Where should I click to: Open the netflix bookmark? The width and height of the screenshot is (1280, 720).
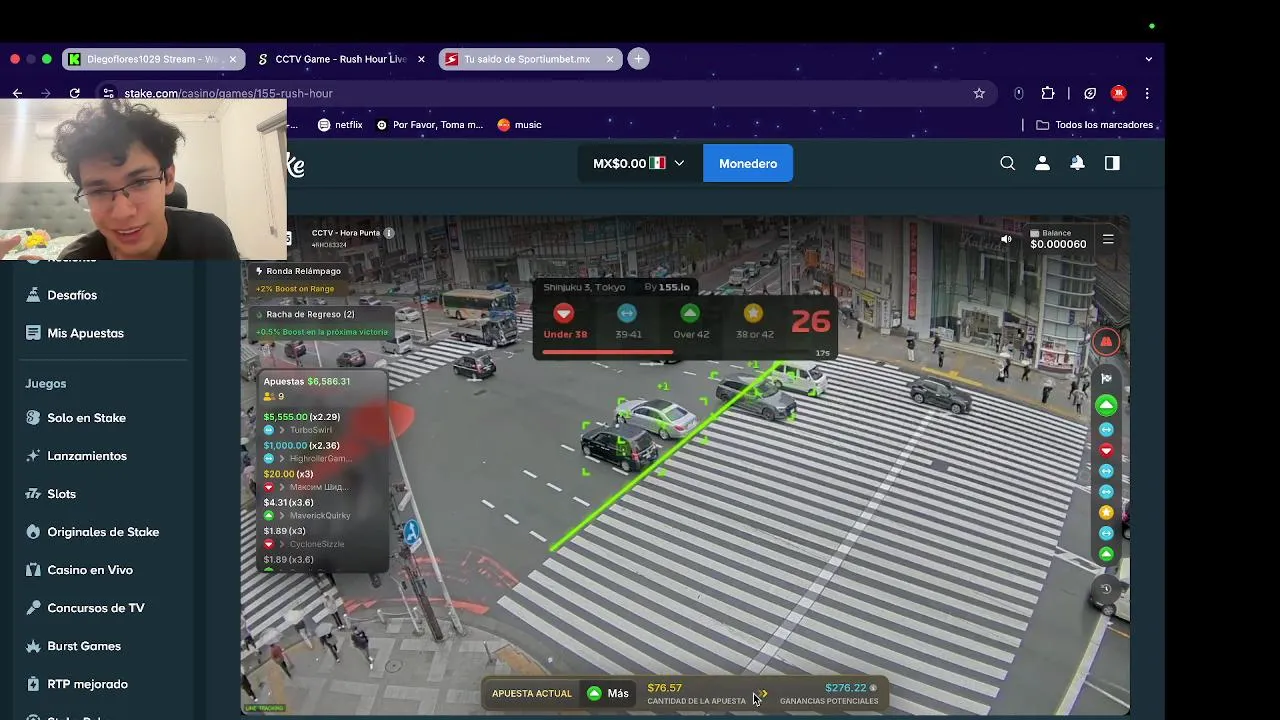[x=340, y=125]
